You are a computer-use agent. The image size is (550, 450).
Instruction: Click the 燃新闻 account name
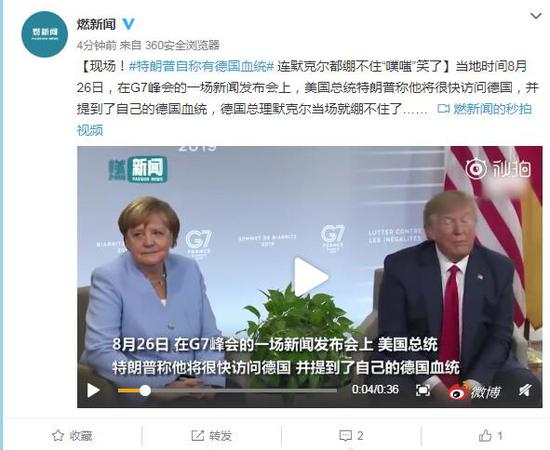point(96,24)
